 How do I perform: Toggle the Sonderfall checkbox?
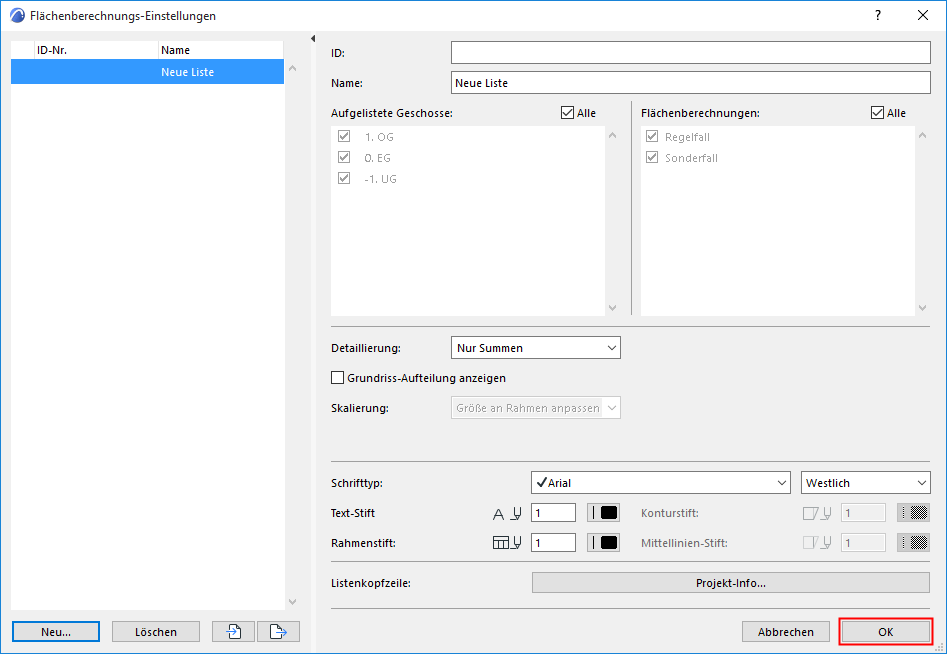tap(653, 157)
